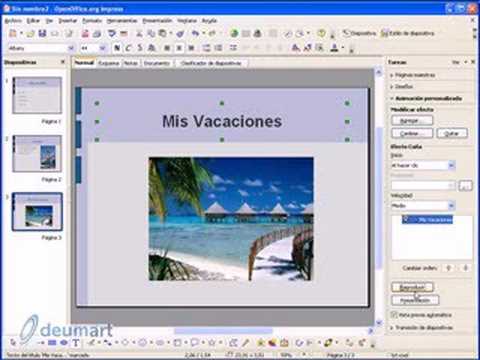Click the Mis Vacaciones title text
The image size is (480, 360).
pyautogui.click(x=222, y=121)
